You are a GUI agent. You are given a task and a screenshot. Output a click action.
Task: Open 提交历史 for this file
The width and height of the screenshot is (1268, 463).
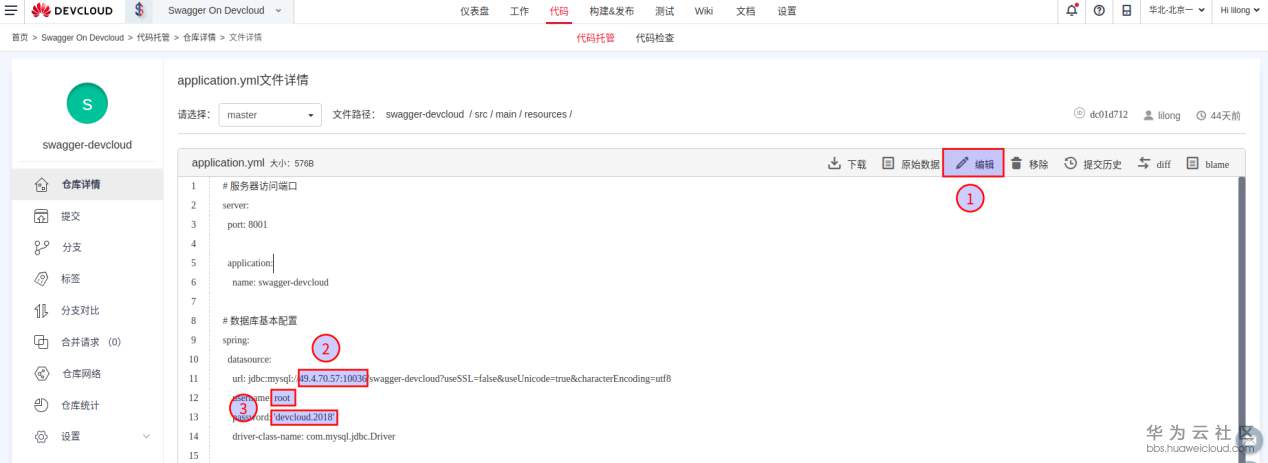[1092, 164]
